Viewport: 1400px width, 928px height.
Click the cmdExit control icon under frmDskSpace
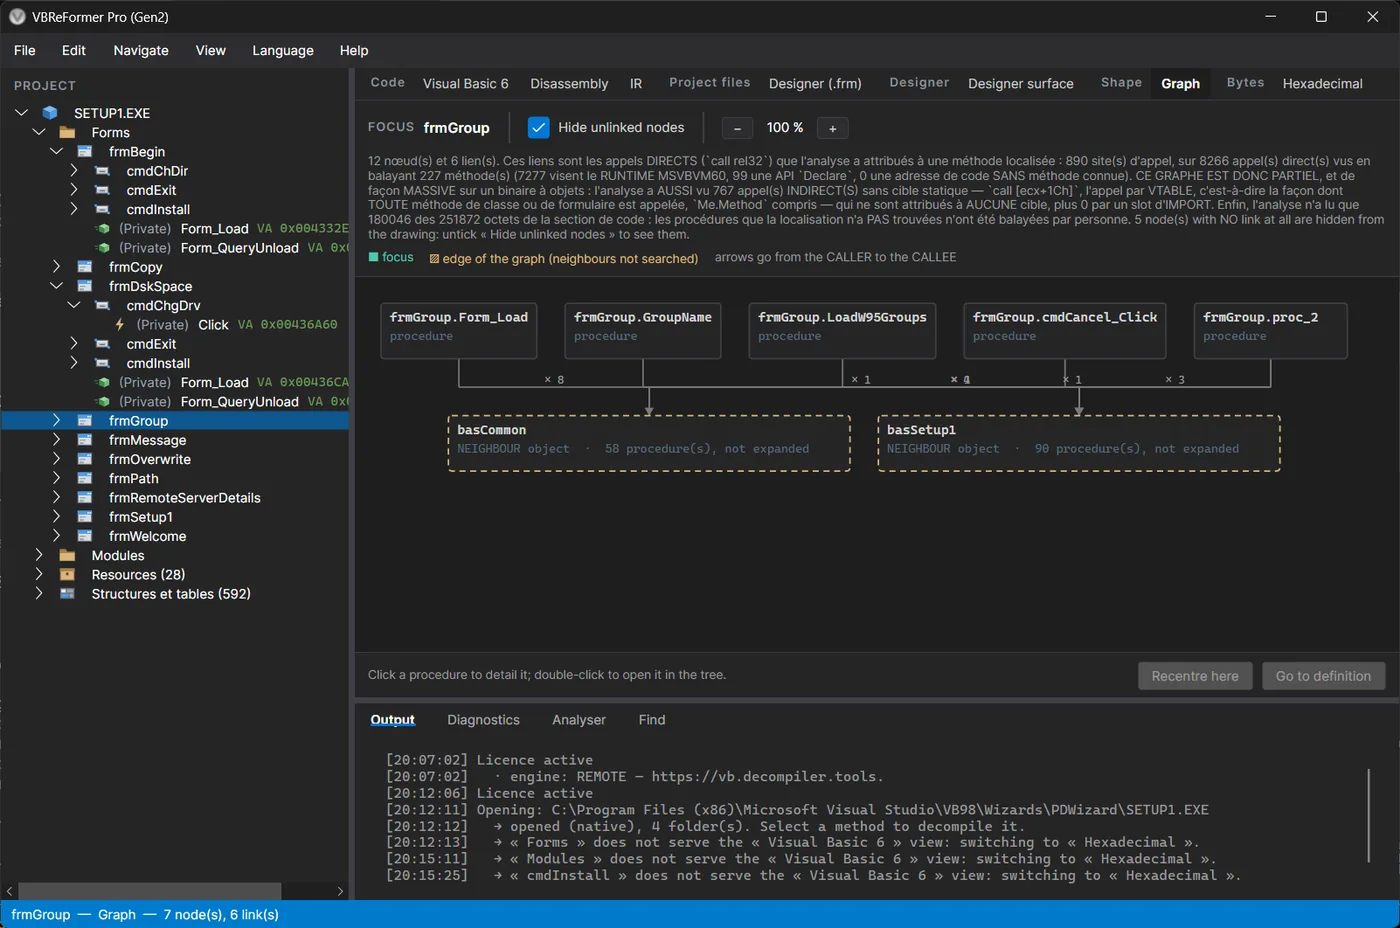[102, 344]
